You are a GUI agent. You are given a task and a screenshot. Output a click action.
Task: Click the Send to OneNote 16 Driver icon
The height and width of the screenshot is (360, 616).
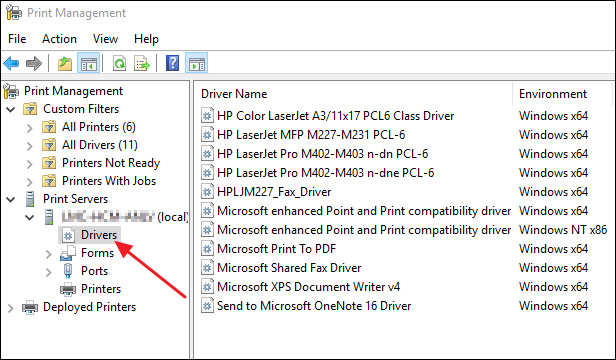click(x=207, y=306)
